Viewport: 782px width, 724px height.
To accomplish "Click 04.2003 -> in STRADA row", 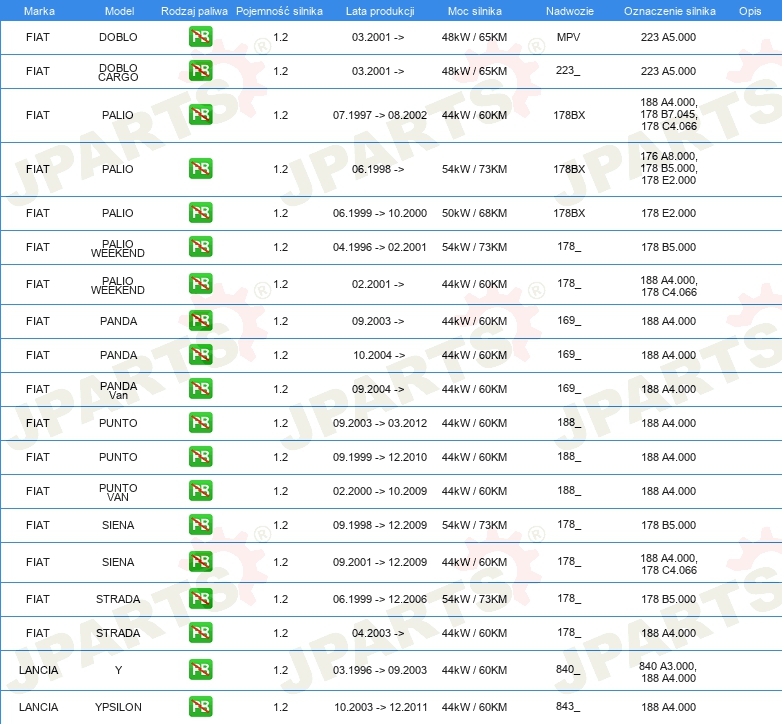I will [x=378, y=633].
